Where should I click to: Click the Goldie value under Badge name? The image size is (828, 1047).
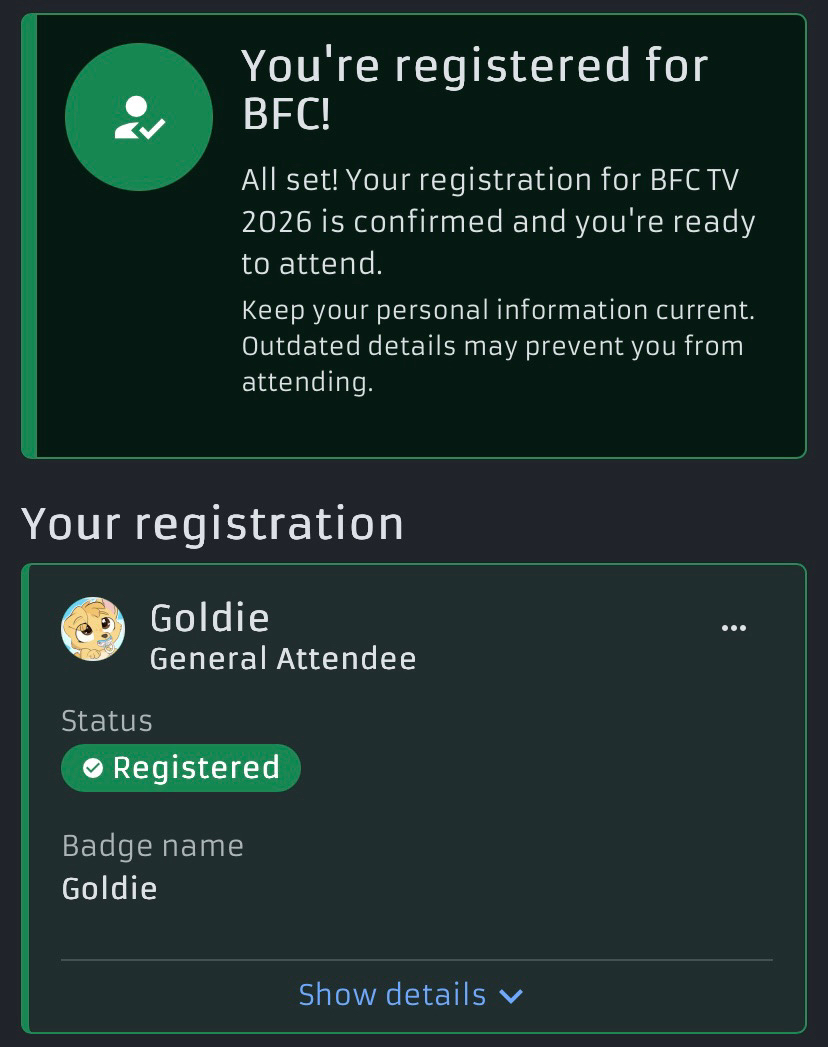coord(109,889)
